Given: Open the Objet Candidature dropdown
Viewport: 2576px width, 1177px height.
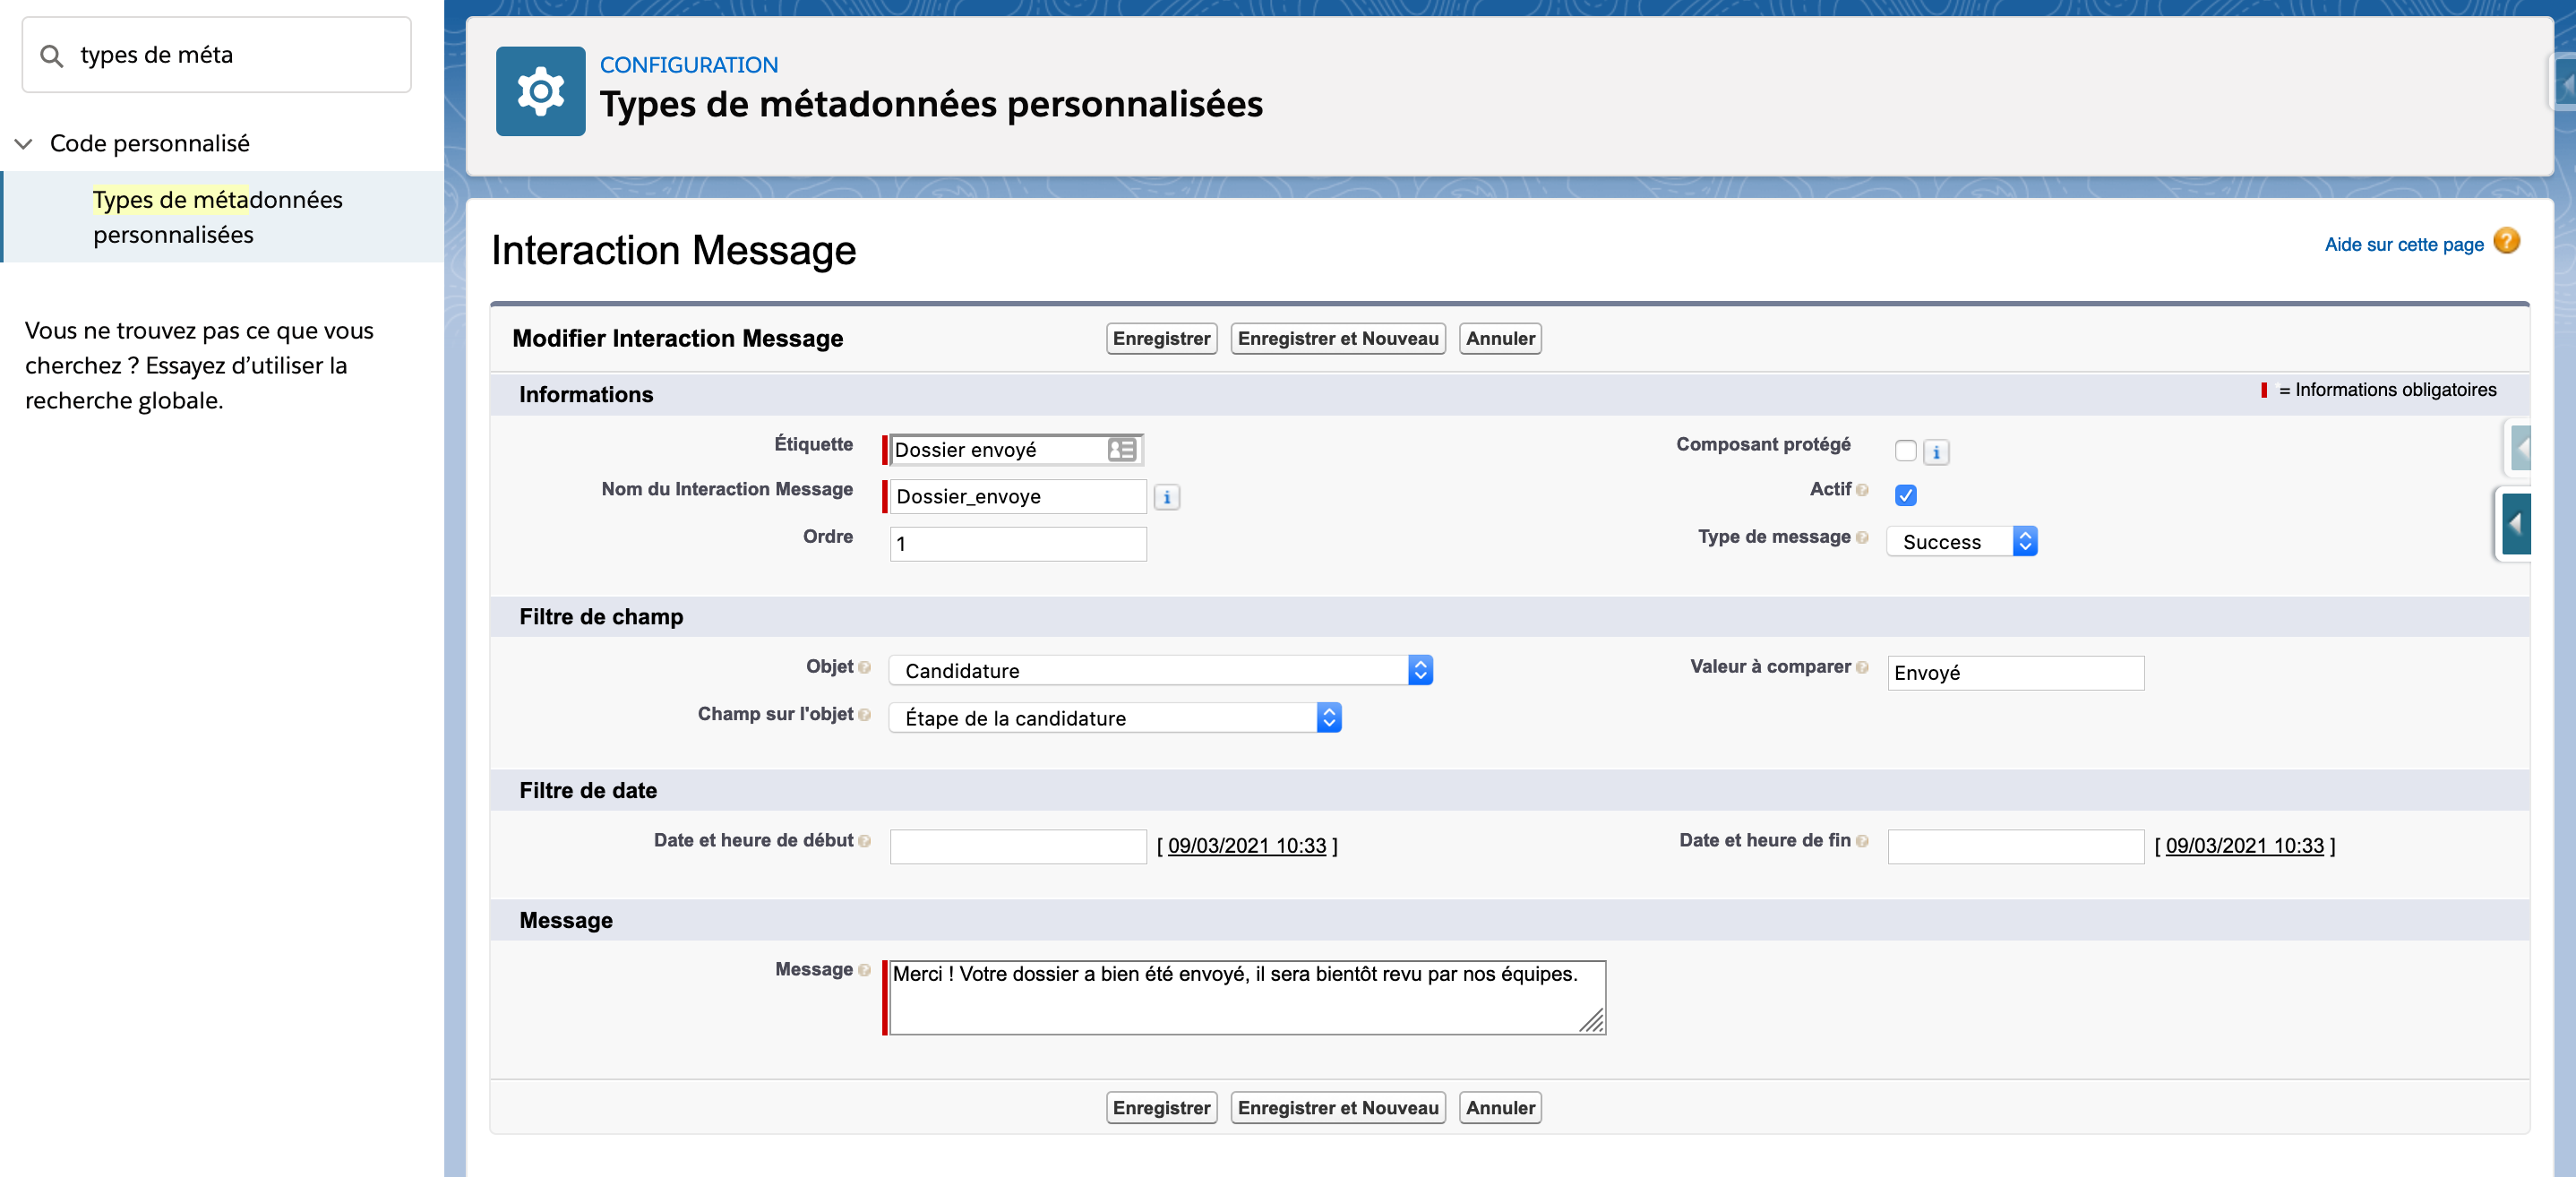Looking at the screenshot, I should [1159, 670].
